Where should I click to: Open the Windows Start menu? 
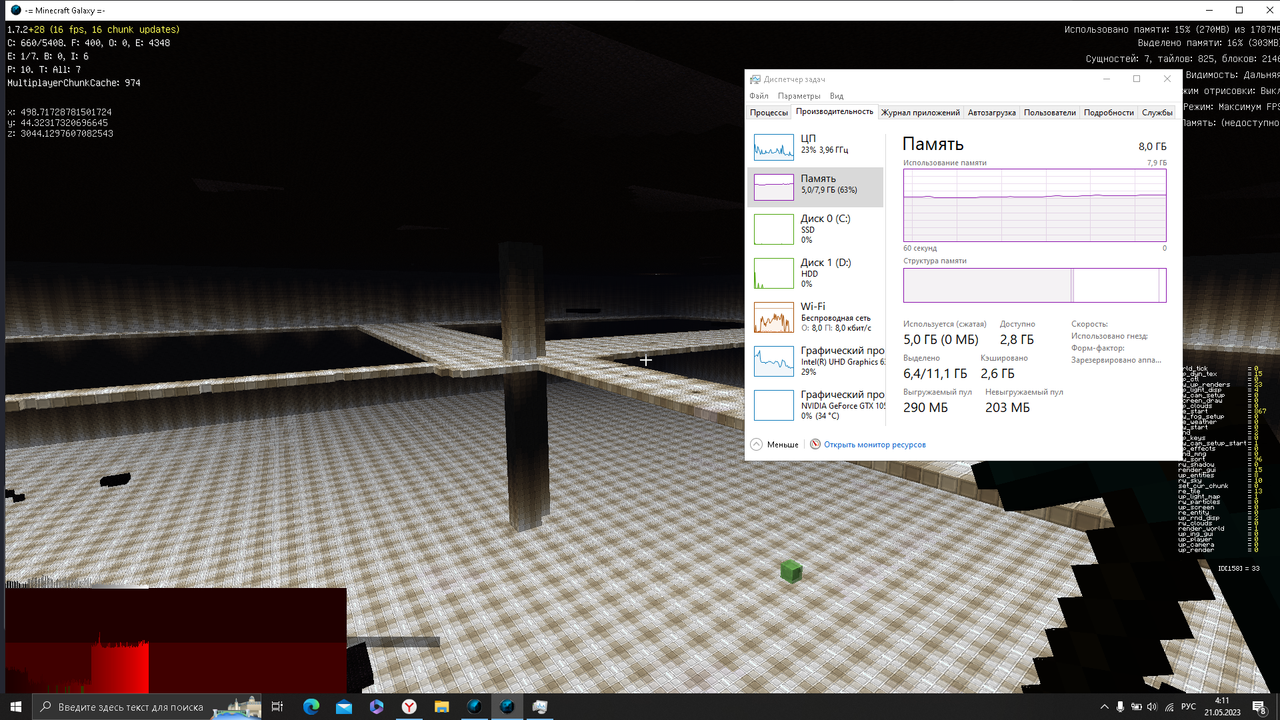(16, 707)
